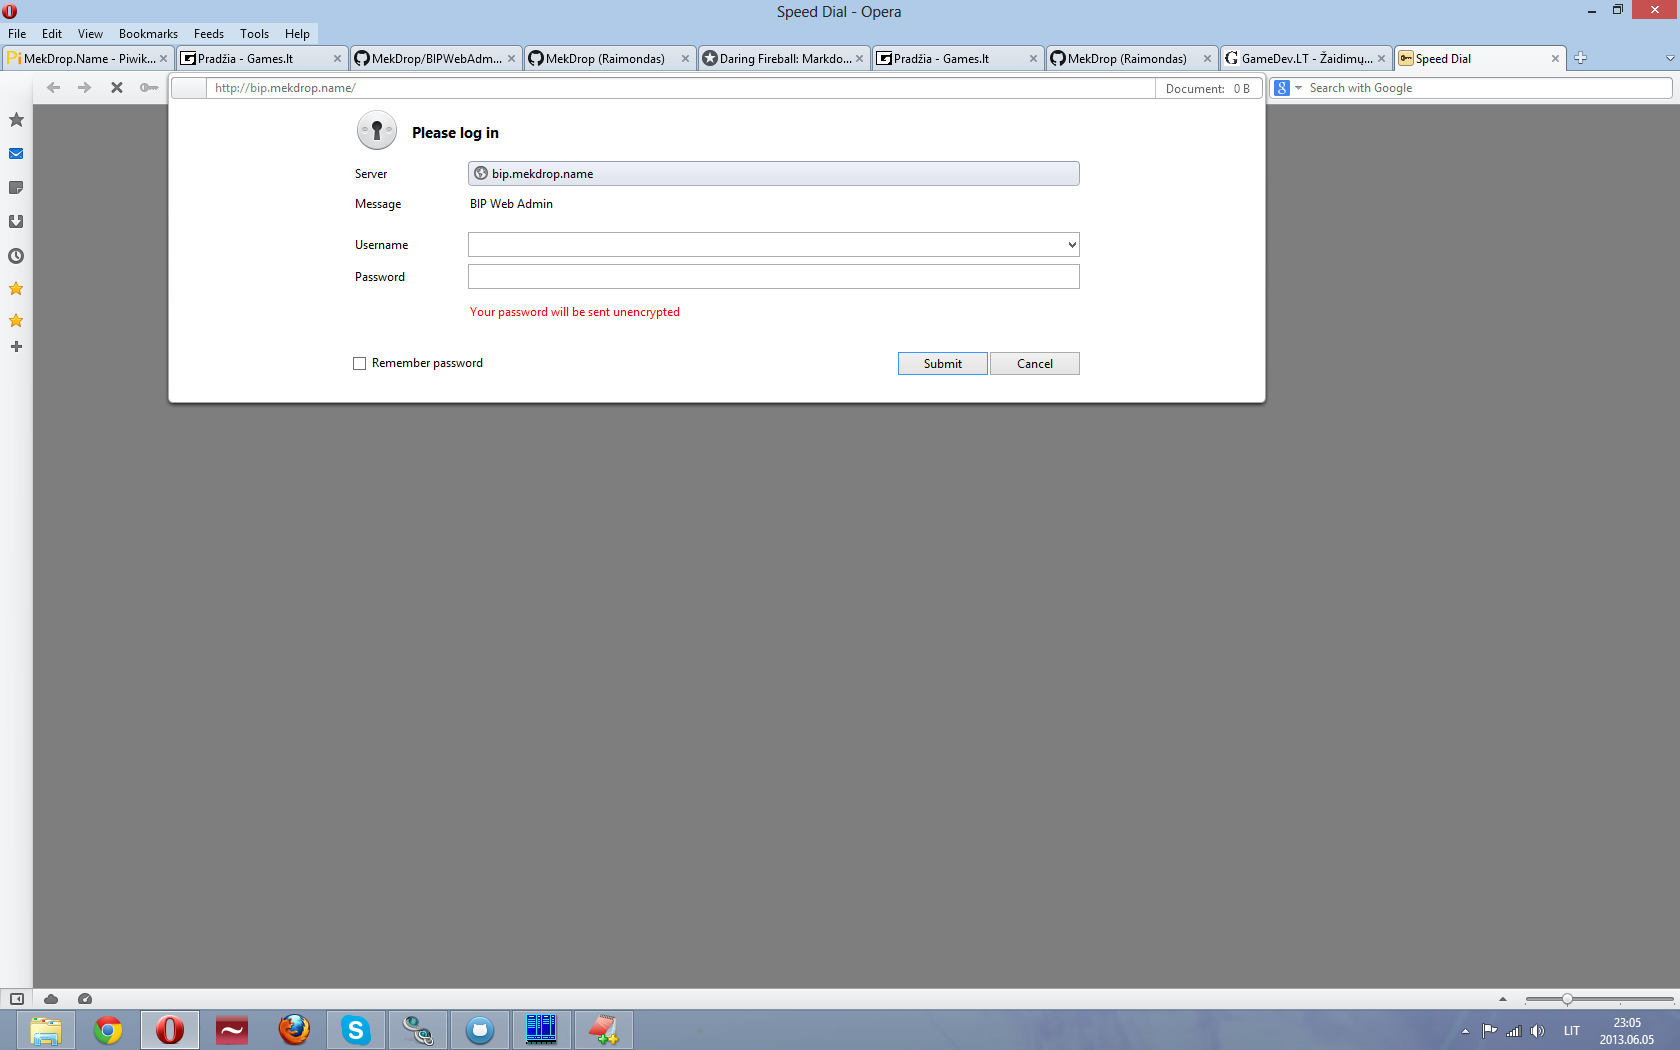Click the Server field bip.mekdrop.name
Image resolution: width=1680 pixels, height=1050 pixels.
tap(774, 174)
